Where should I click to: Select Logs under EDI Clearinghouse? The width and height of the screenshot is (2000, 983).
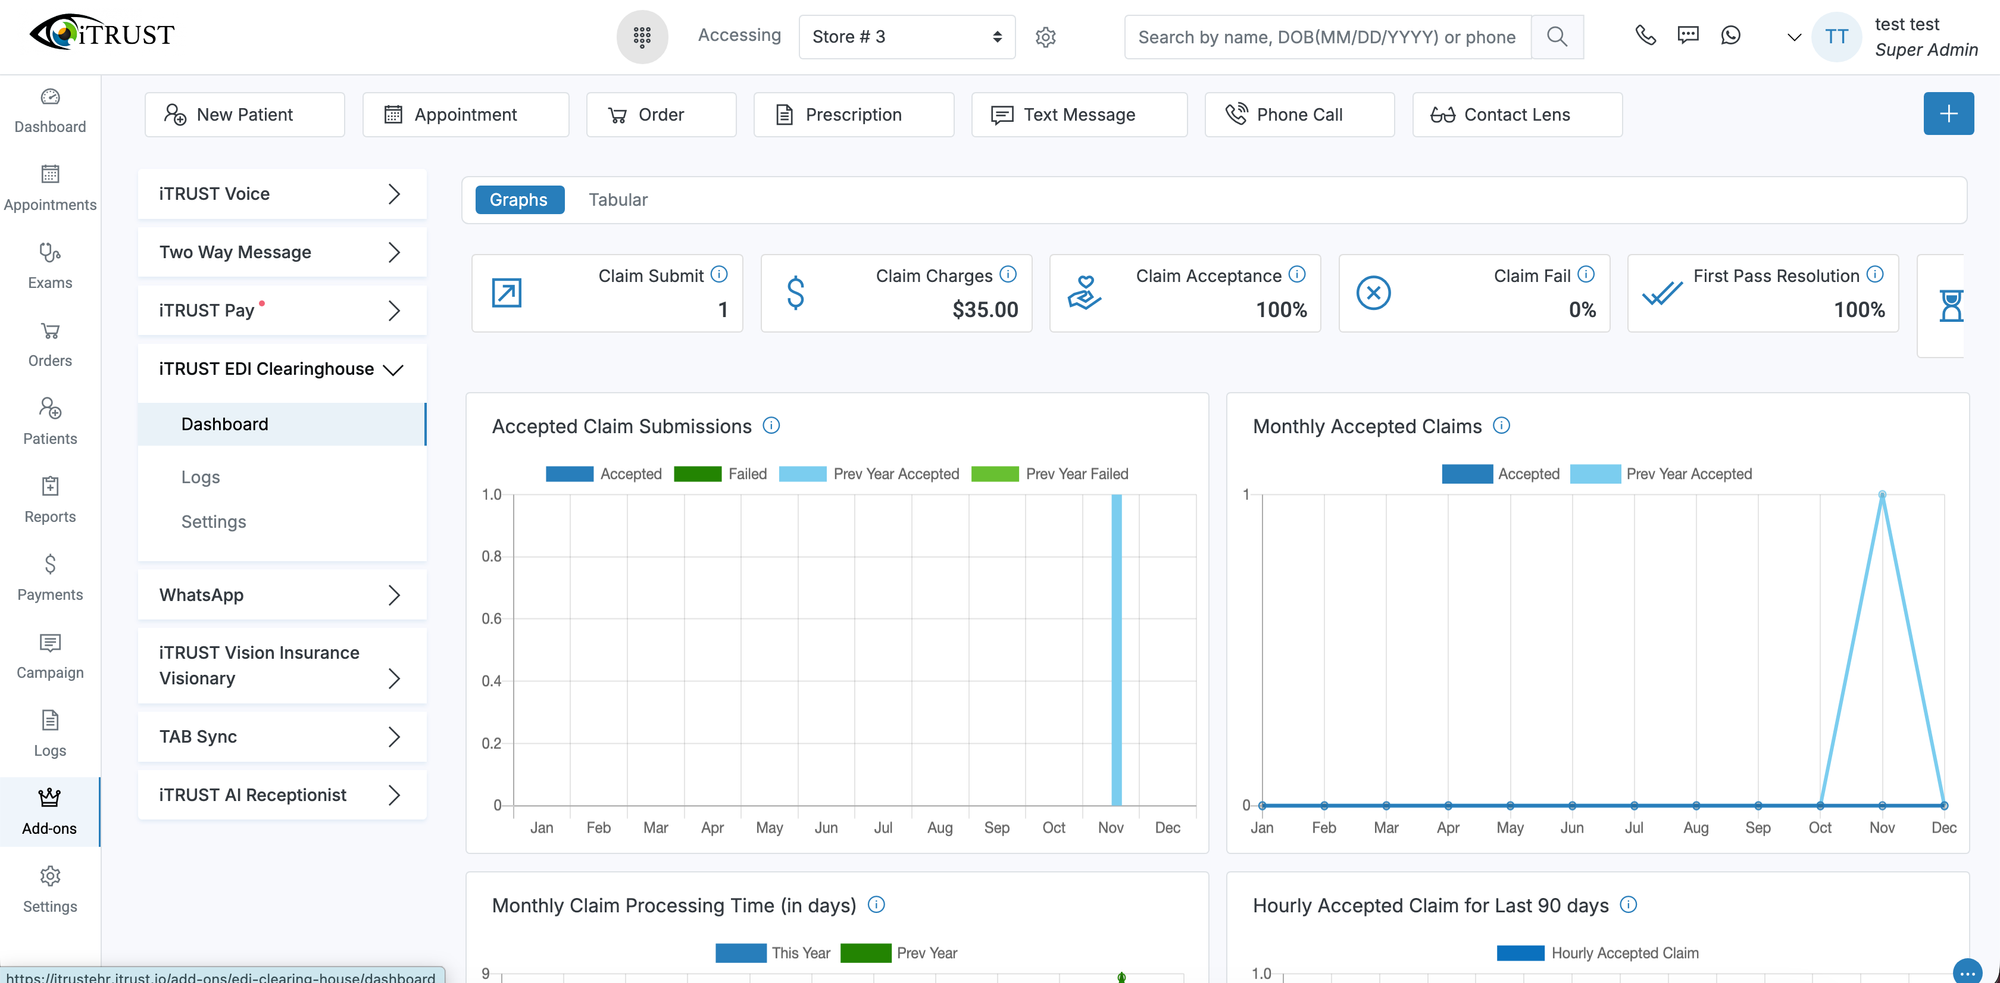tap(200, 477)
